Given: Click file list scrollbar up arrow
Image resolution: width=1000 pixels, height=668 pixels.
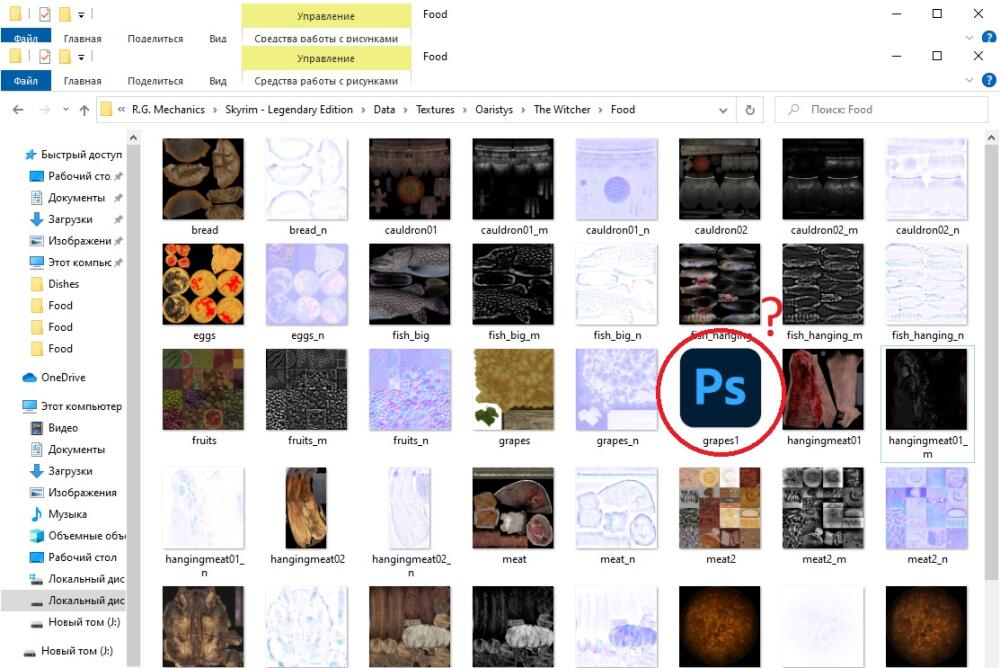Looking at the screenshot, I should (991, 138).
